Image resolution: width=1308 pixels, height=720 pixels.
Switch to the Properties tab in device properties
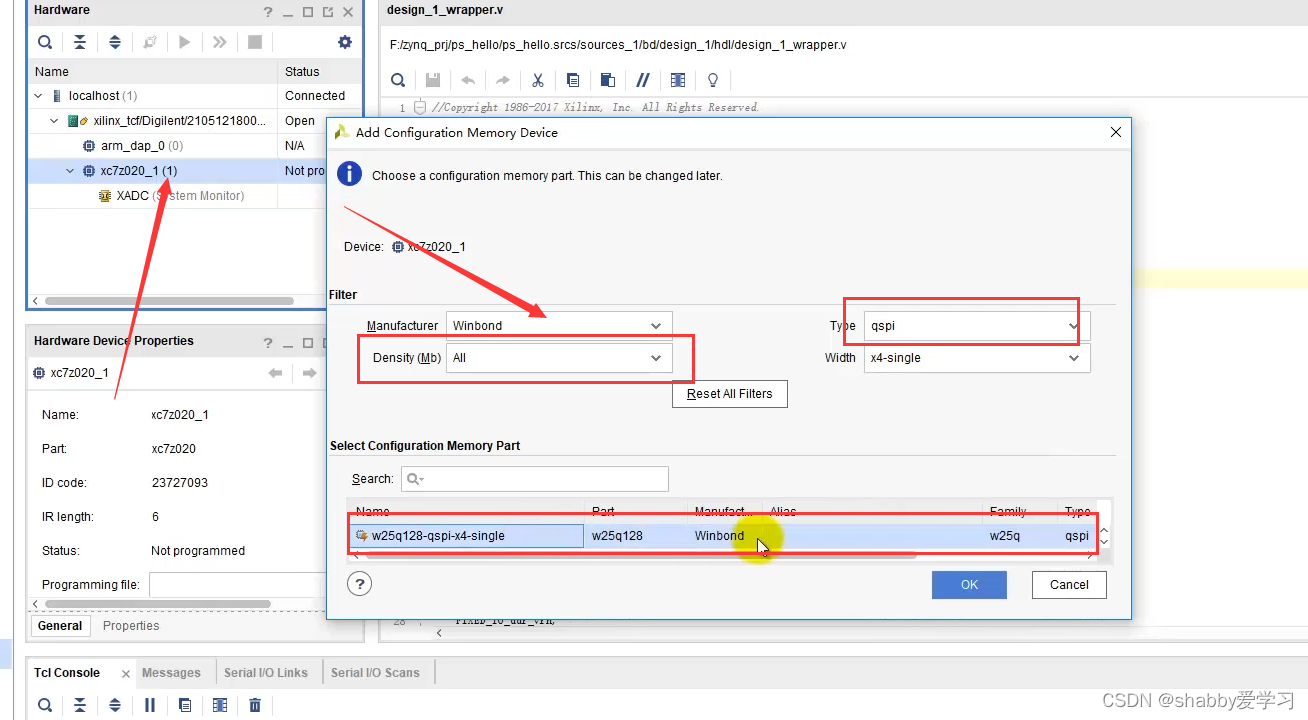(131, 626)
